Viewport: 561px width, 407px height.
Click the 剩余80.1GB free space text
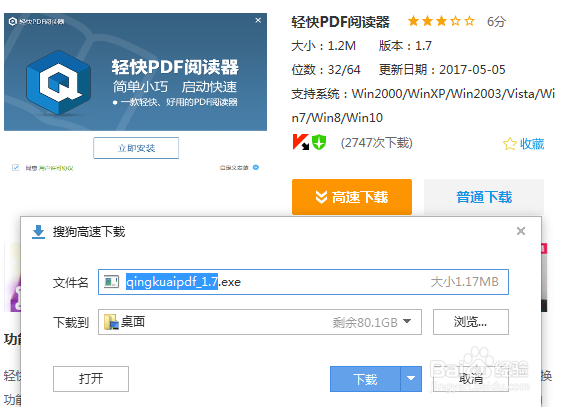click(x=365, y=322)
